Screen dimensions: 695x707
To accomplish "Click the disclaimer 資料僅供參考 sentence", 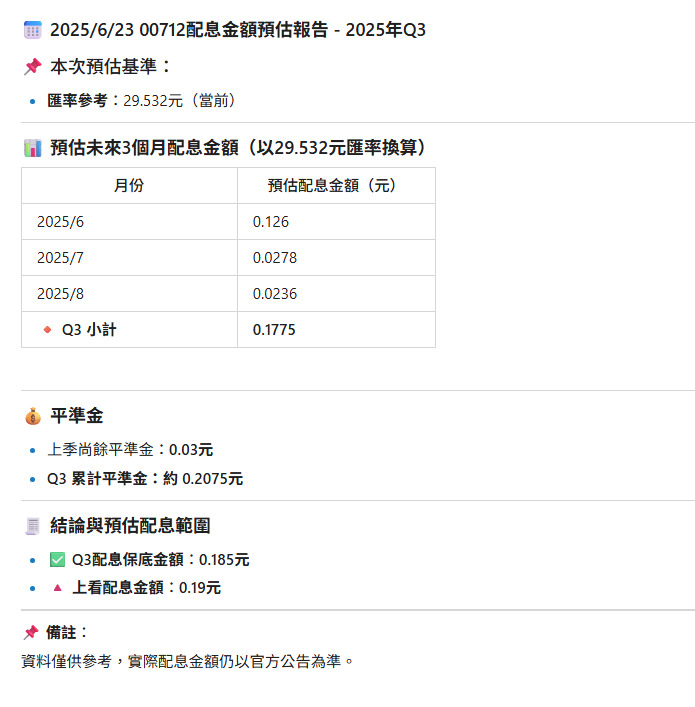I will 188,661.
